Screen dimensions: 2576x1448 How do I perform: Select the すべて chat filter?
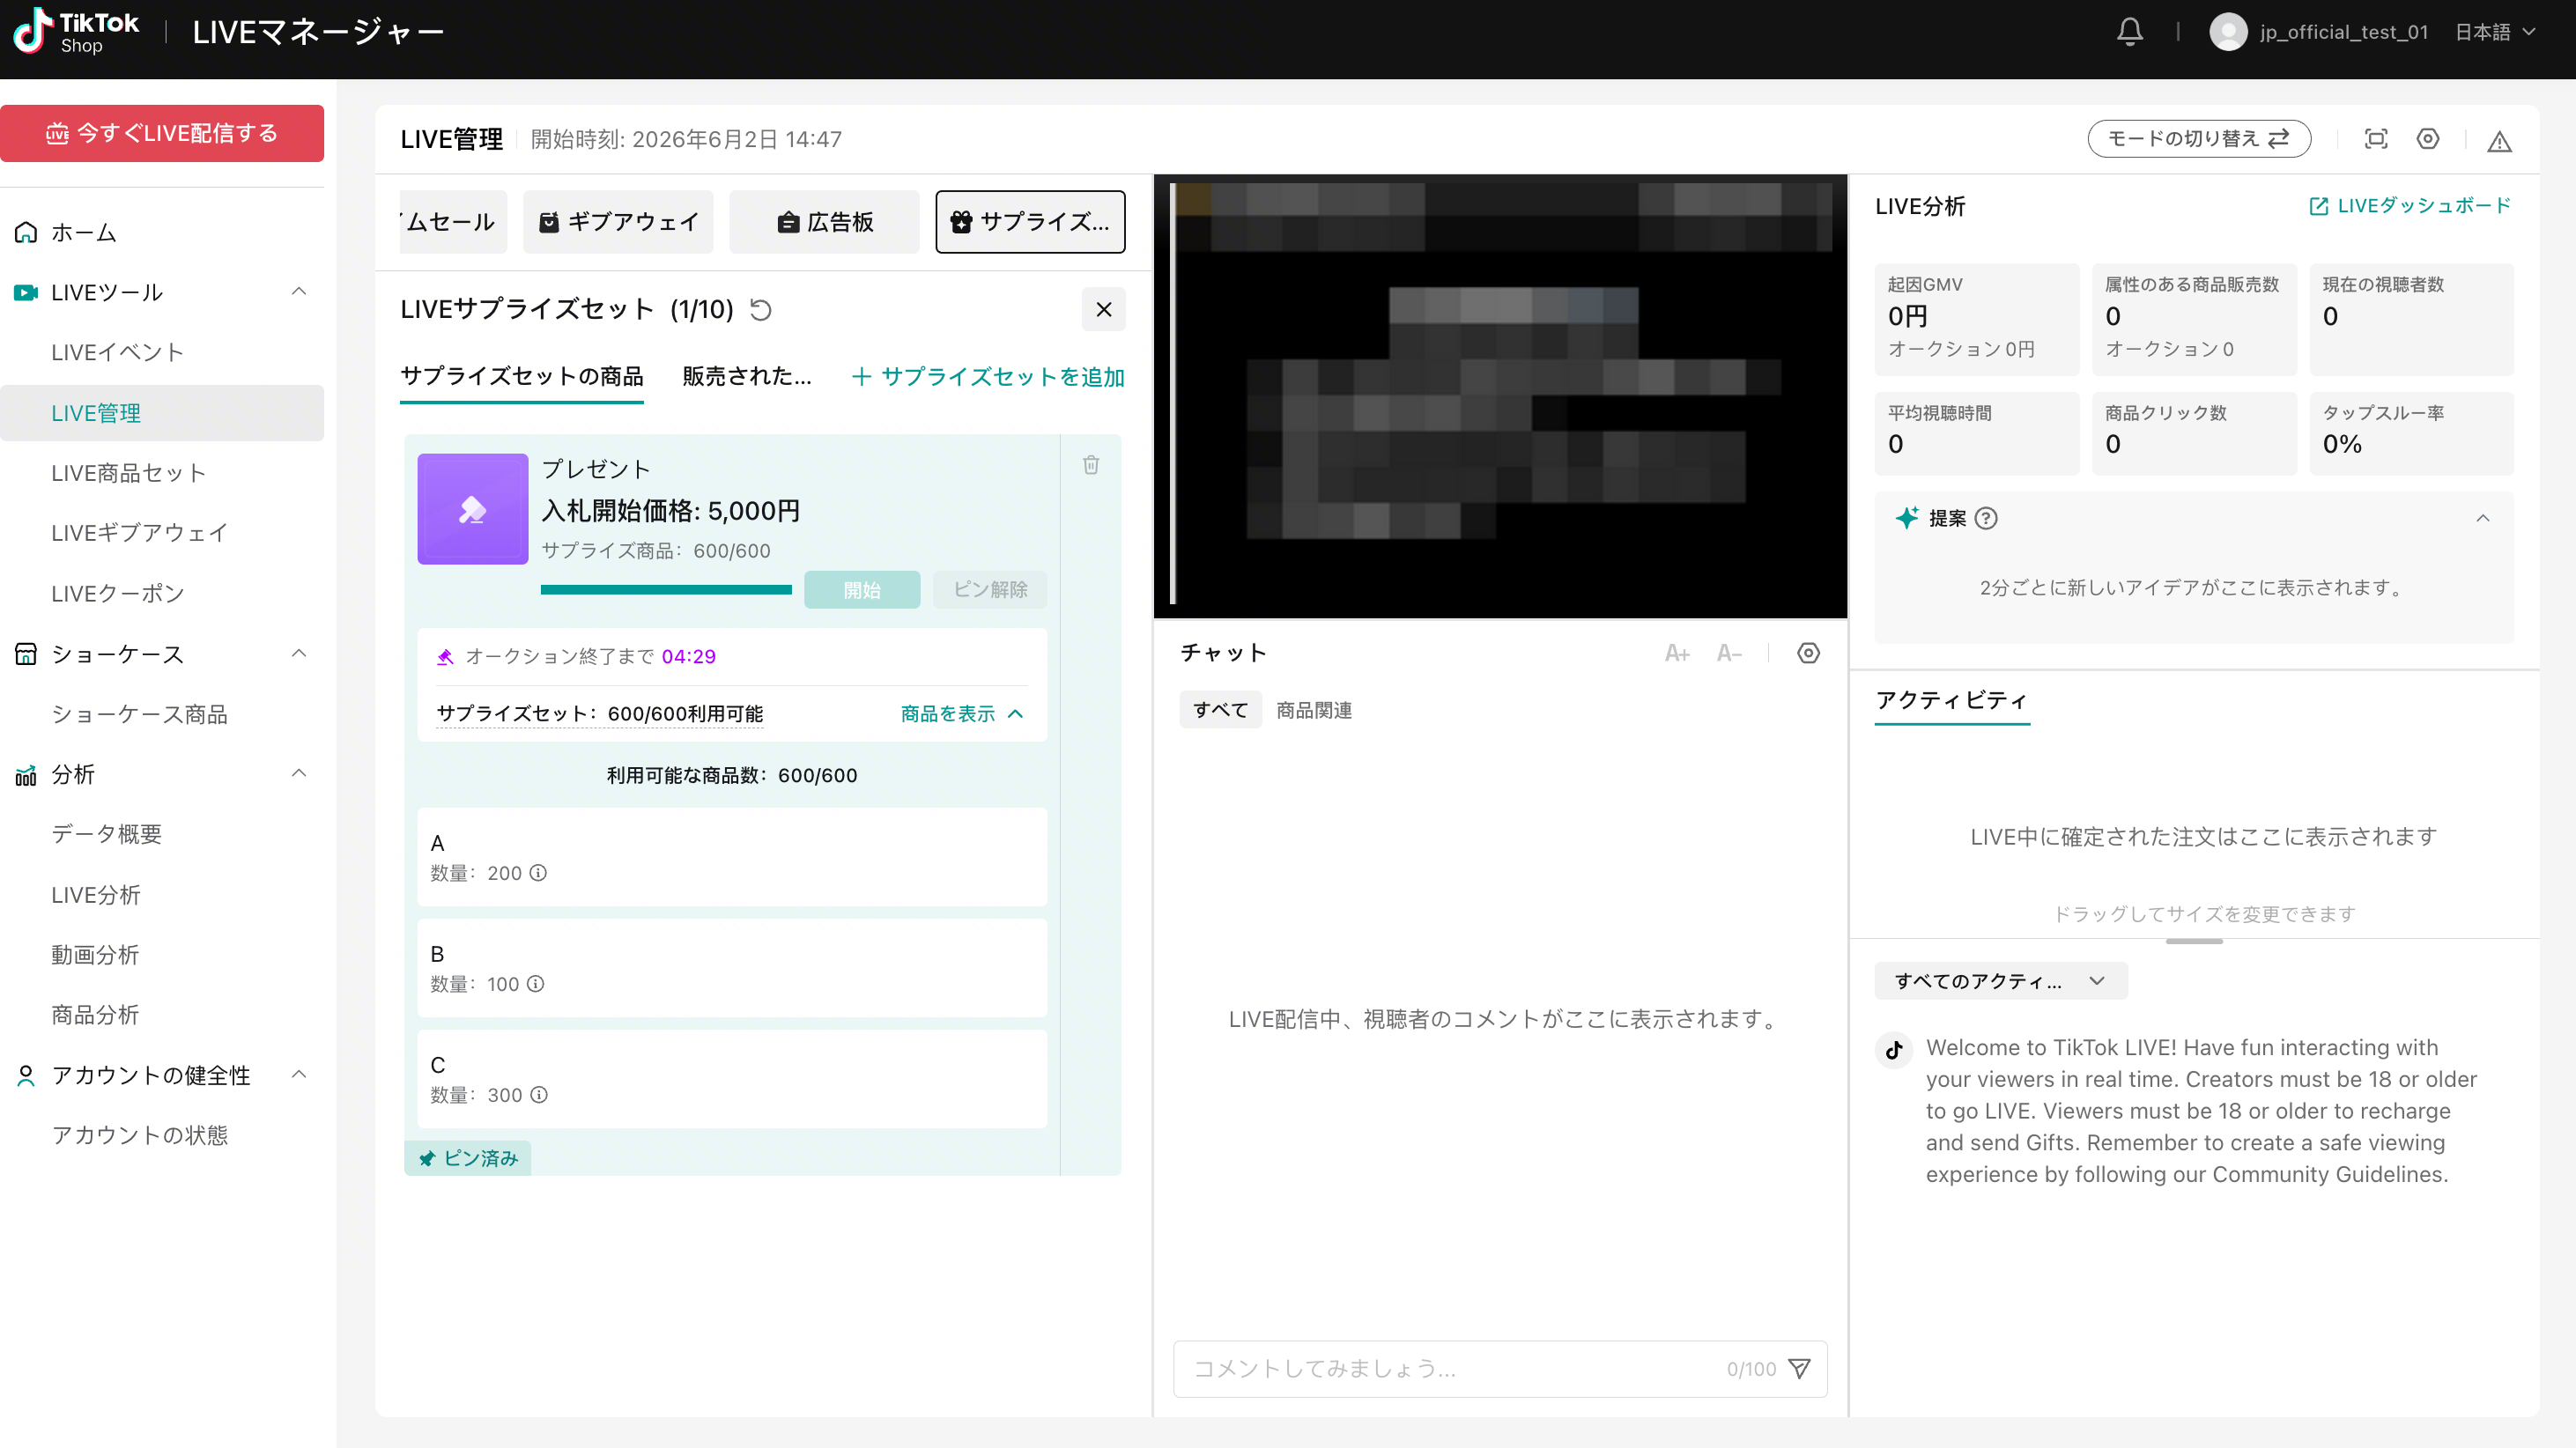1220,711
